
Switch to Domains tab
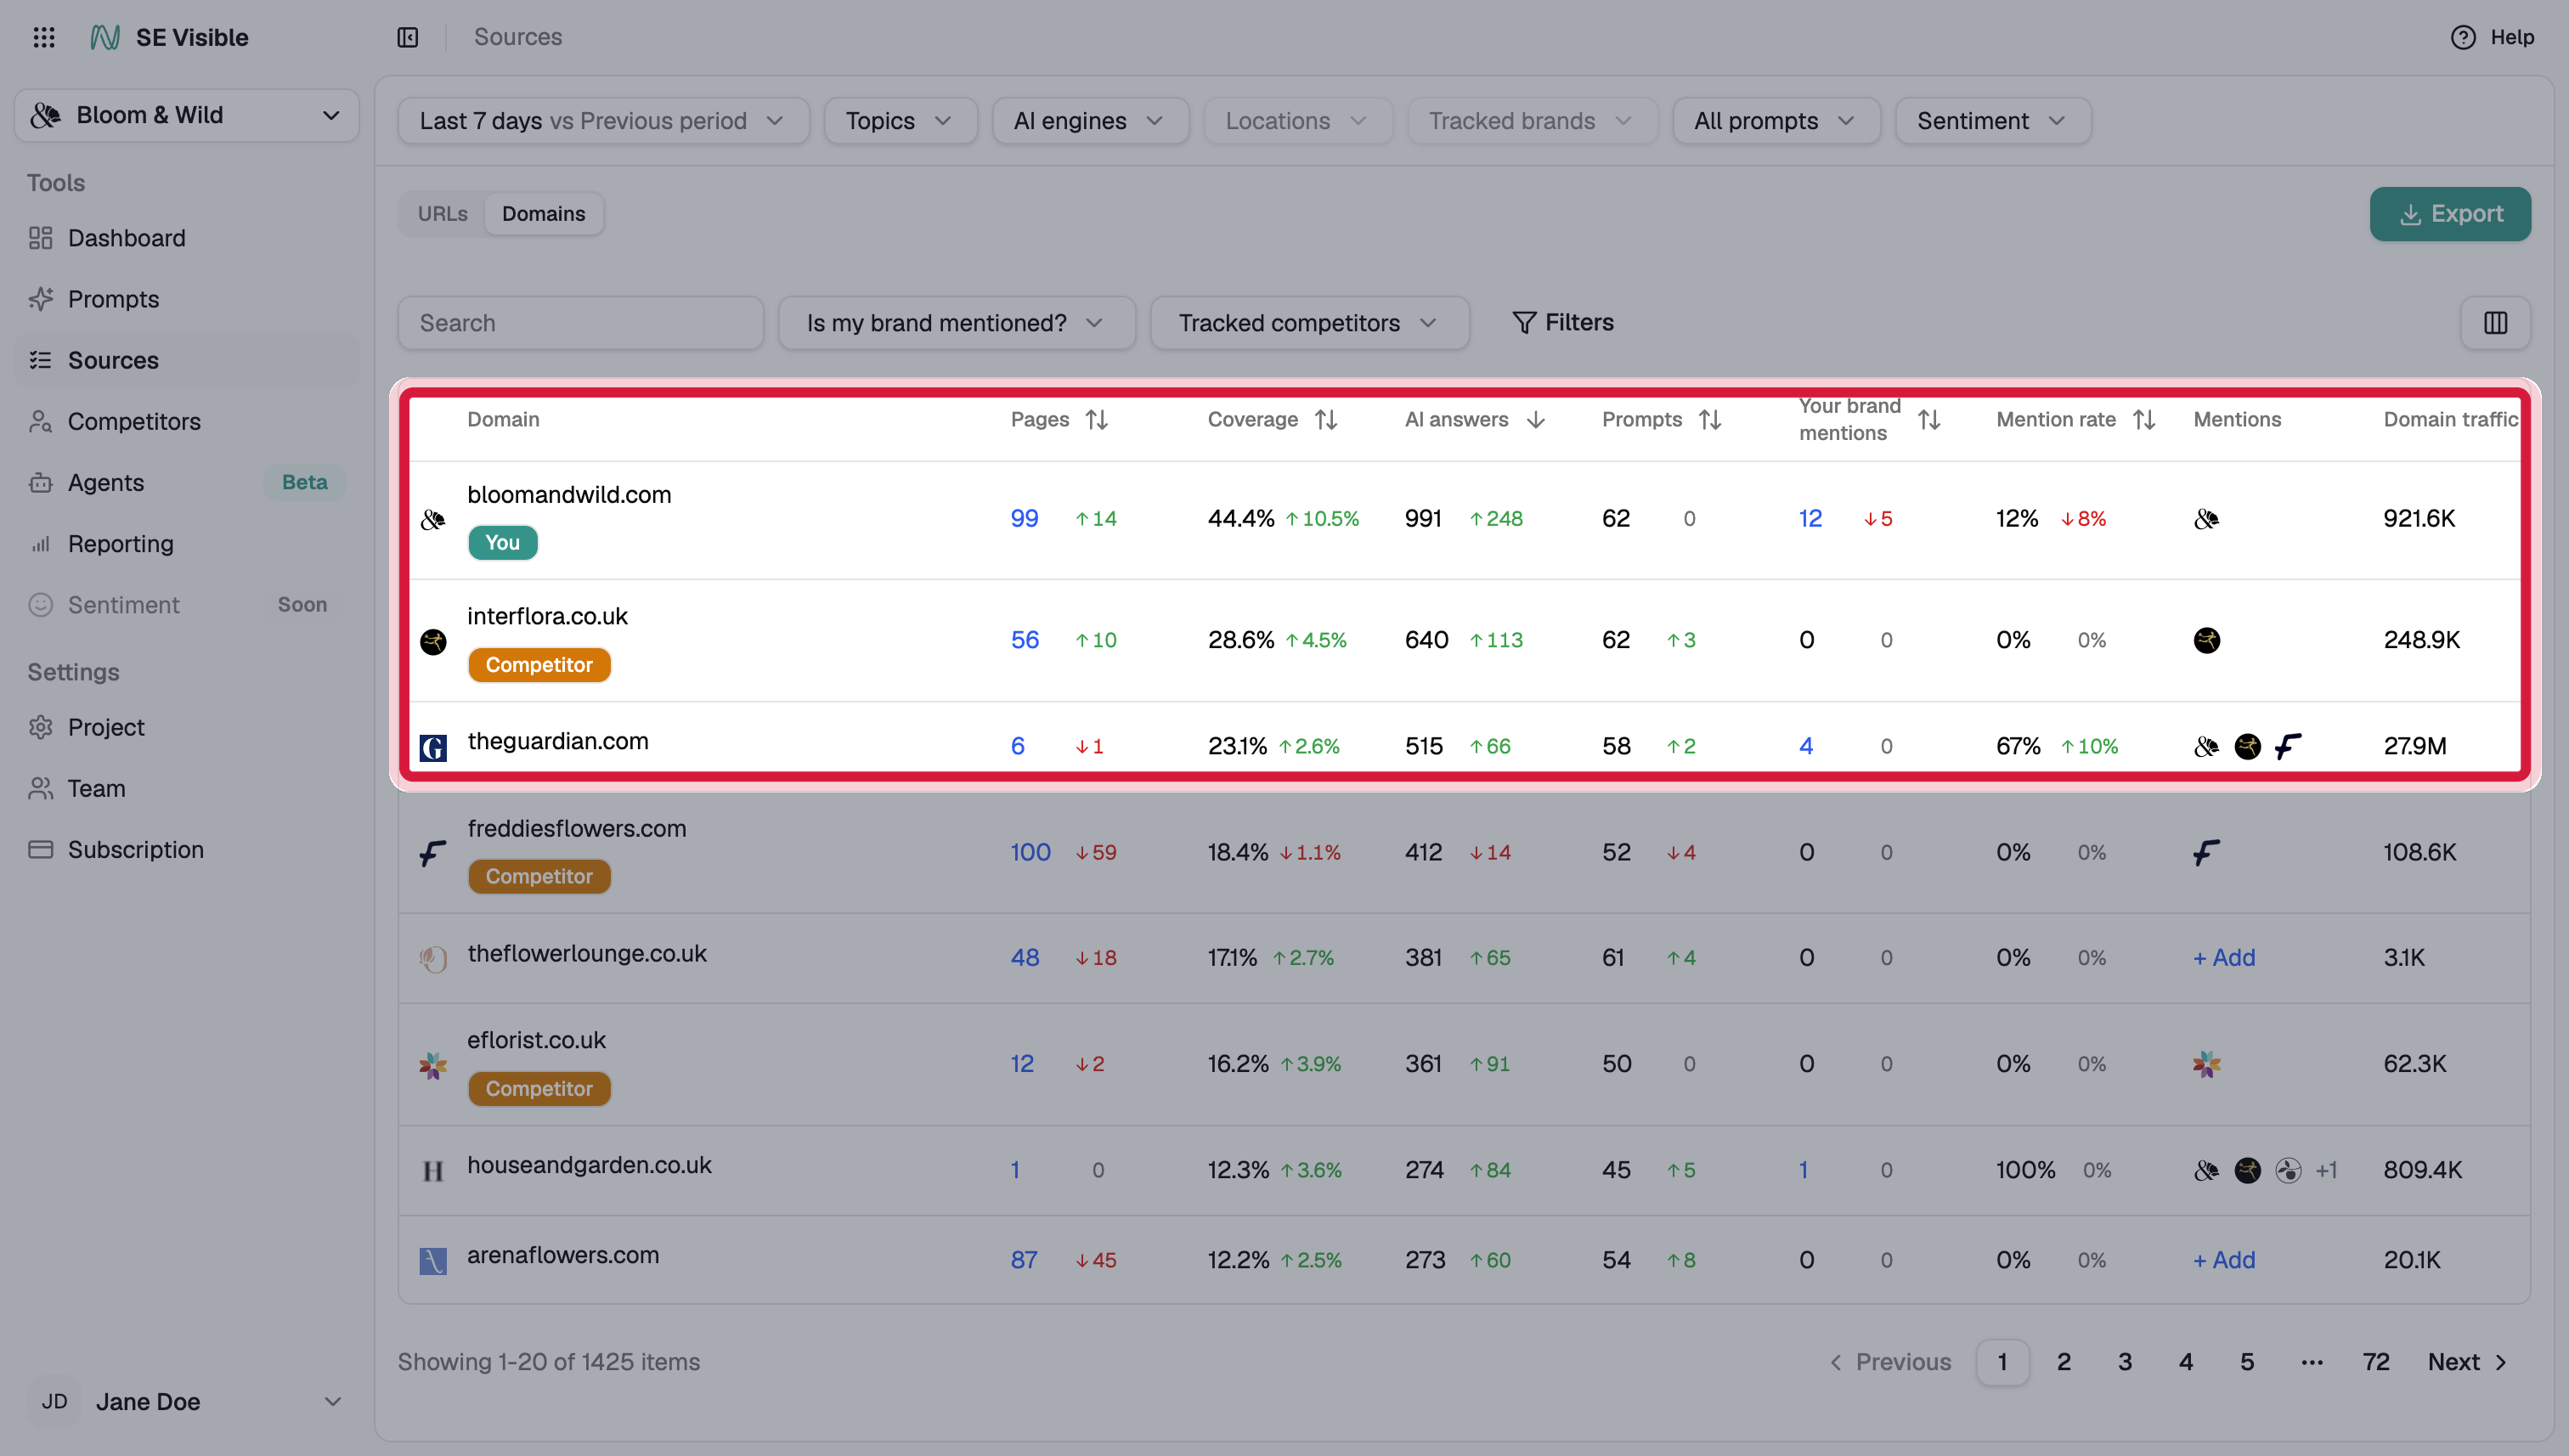(x=543, y=214)
